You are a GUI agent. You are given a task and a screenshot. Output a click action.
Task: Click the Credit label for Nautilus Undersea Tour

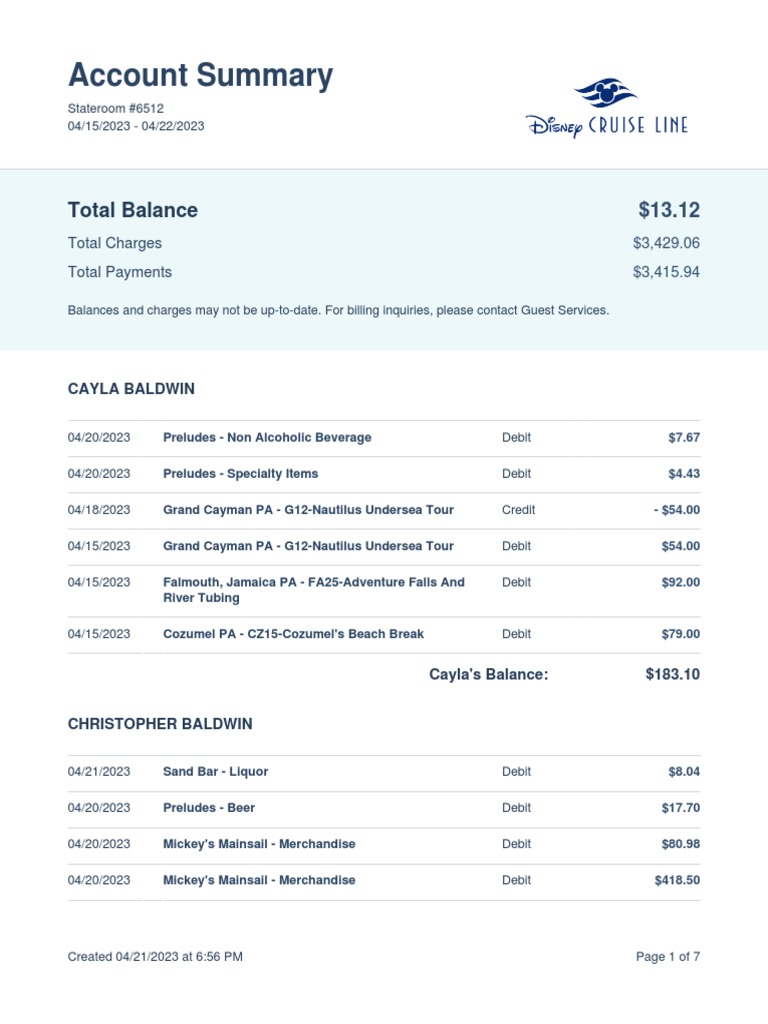pyautogui.click(x=518, y=510)
